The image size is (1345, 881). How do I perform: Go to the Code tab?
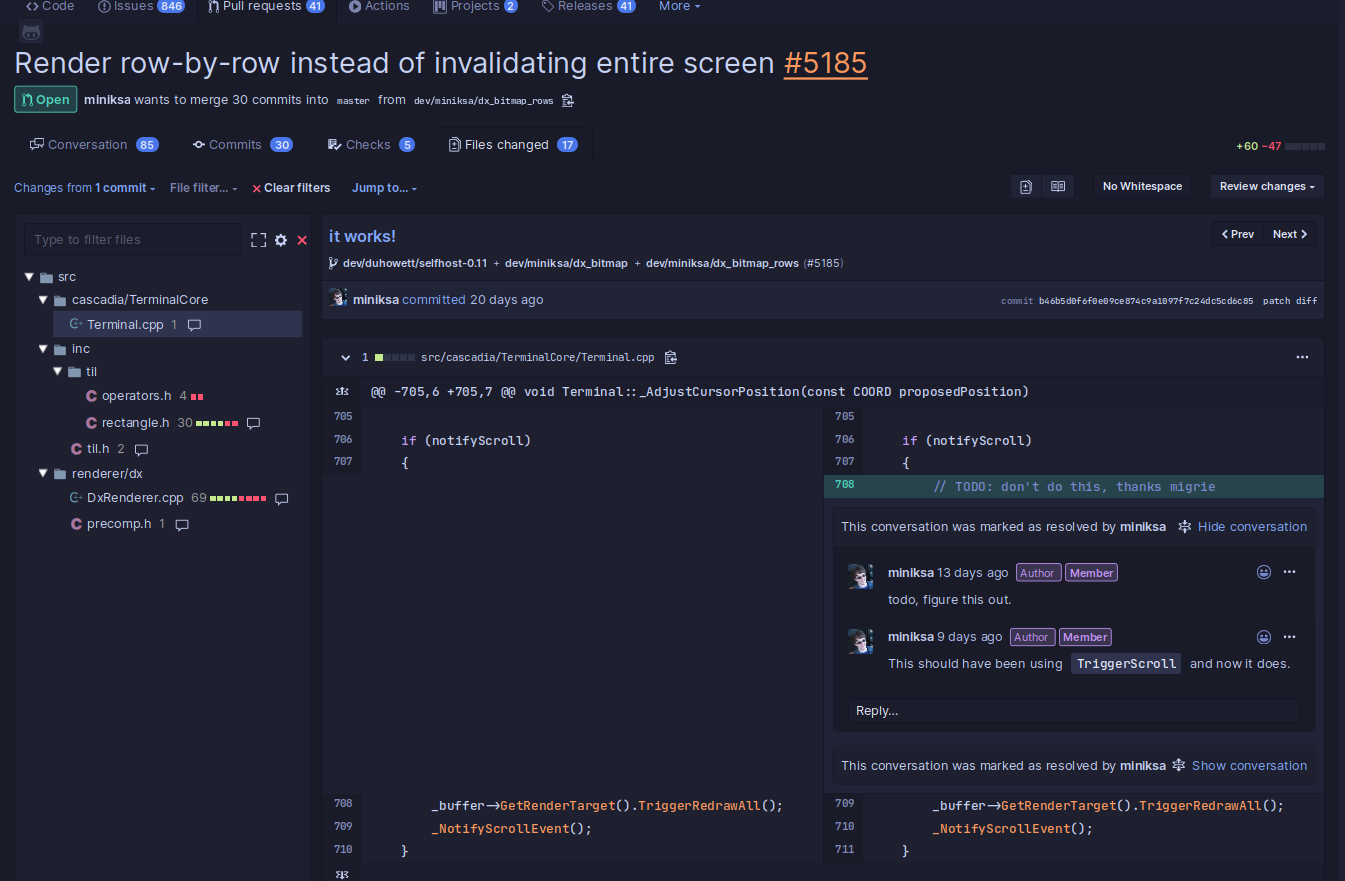coord(50,6)
